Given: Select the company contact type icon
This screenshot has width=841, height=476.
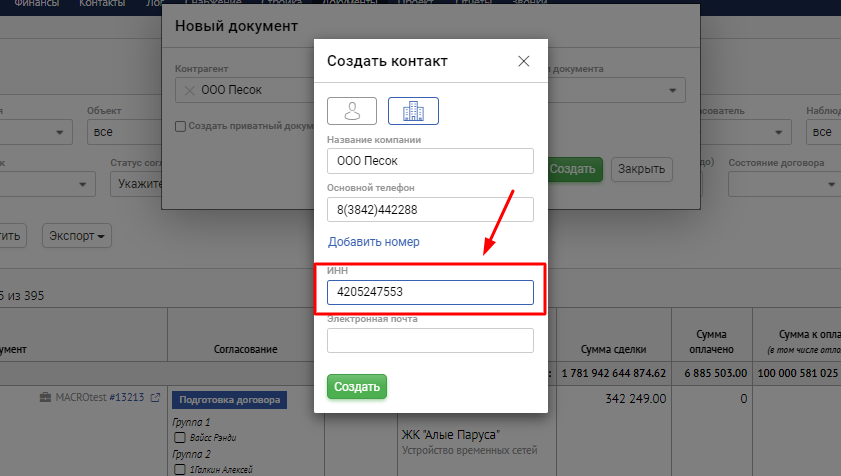Looking at the screenshot, I should (x=413, y=110).
